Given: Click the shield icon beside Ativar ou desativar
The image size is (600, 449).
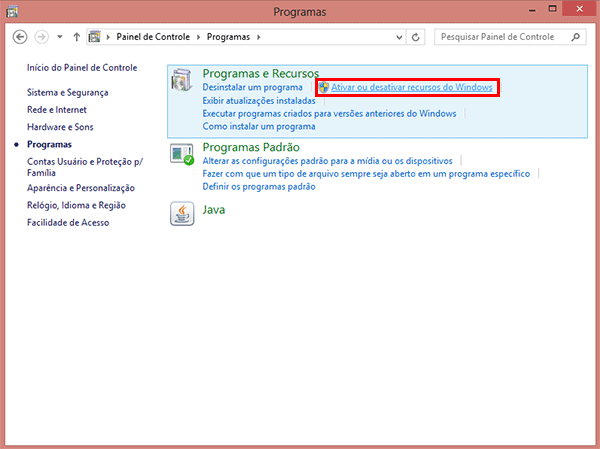Looking at the screenshot, I should [x=323, y=88].
